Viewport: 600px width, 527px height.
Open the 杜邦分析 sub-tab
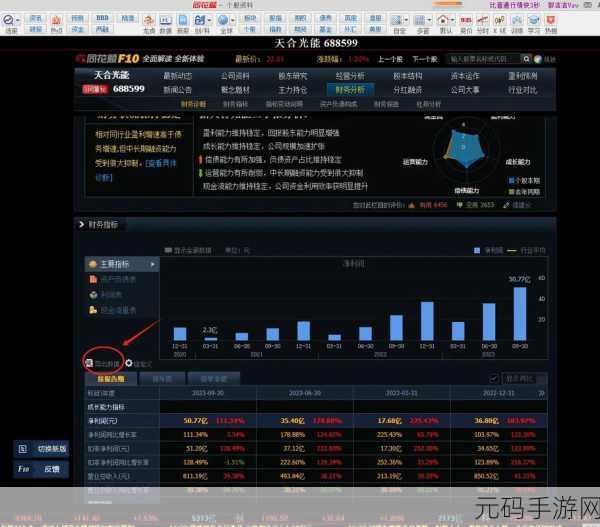tap(429, 104)
